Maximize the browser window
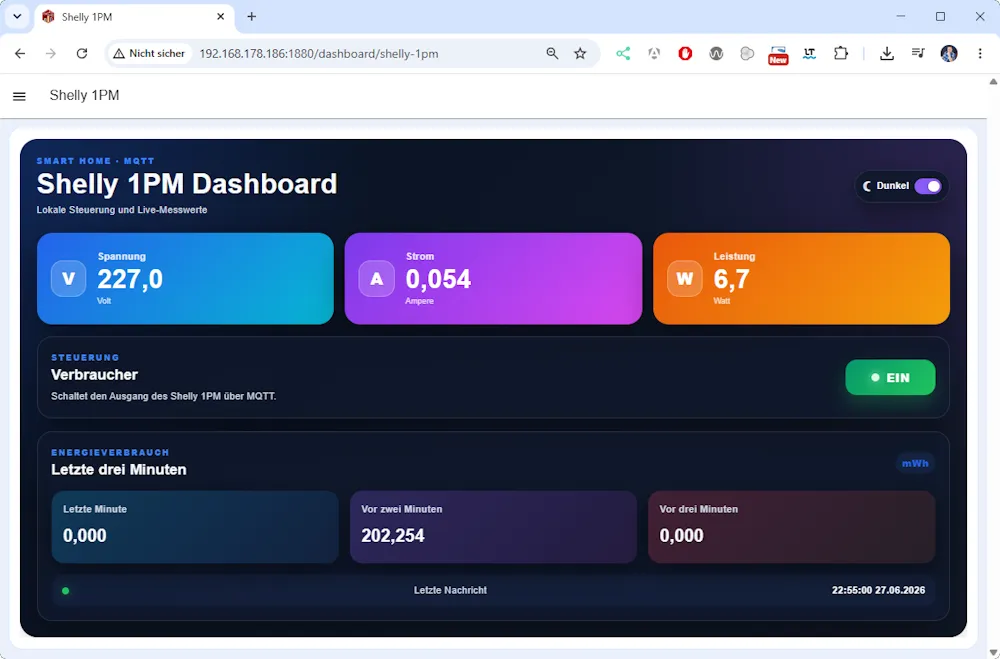Viewport: 1000px width, 659px height. 940,17
